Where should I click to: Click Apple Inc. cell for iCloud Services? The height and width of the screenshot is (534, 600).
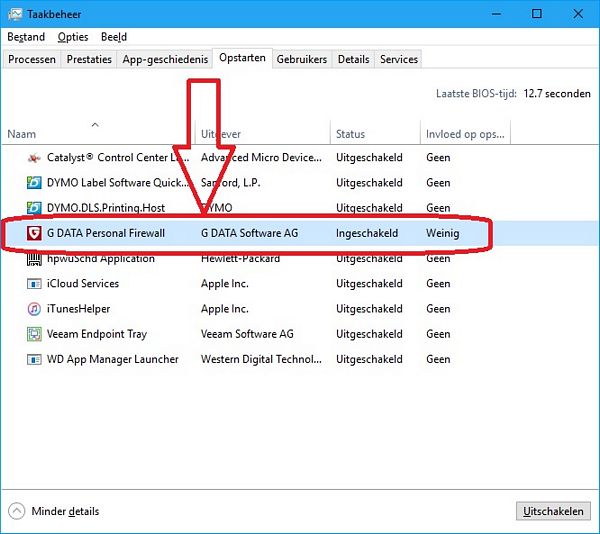225,283
